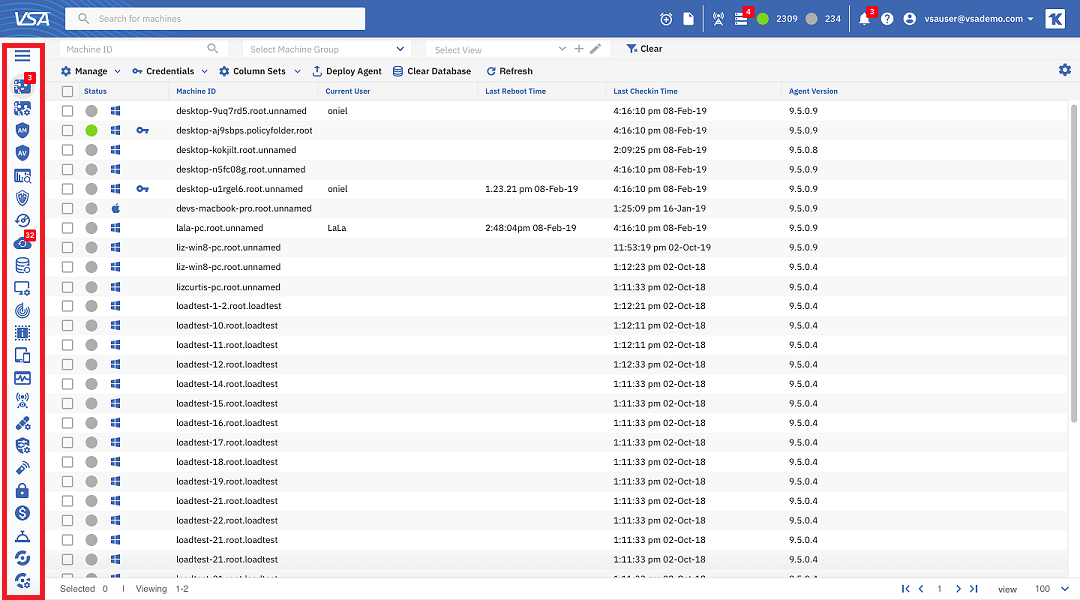1080x600 pixels.
Task: Sort by the Current User column header
Action: tap(348, 91)
